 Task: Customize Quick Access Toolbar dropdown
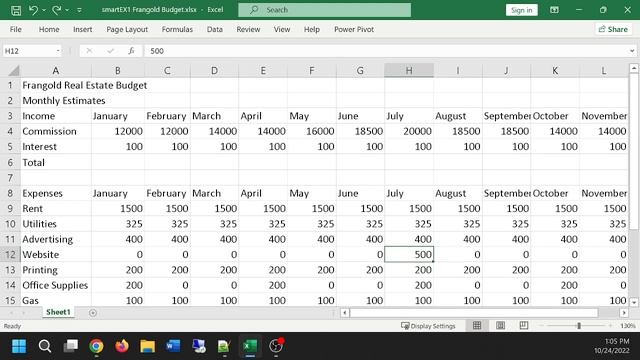click(x=79, y=10)
